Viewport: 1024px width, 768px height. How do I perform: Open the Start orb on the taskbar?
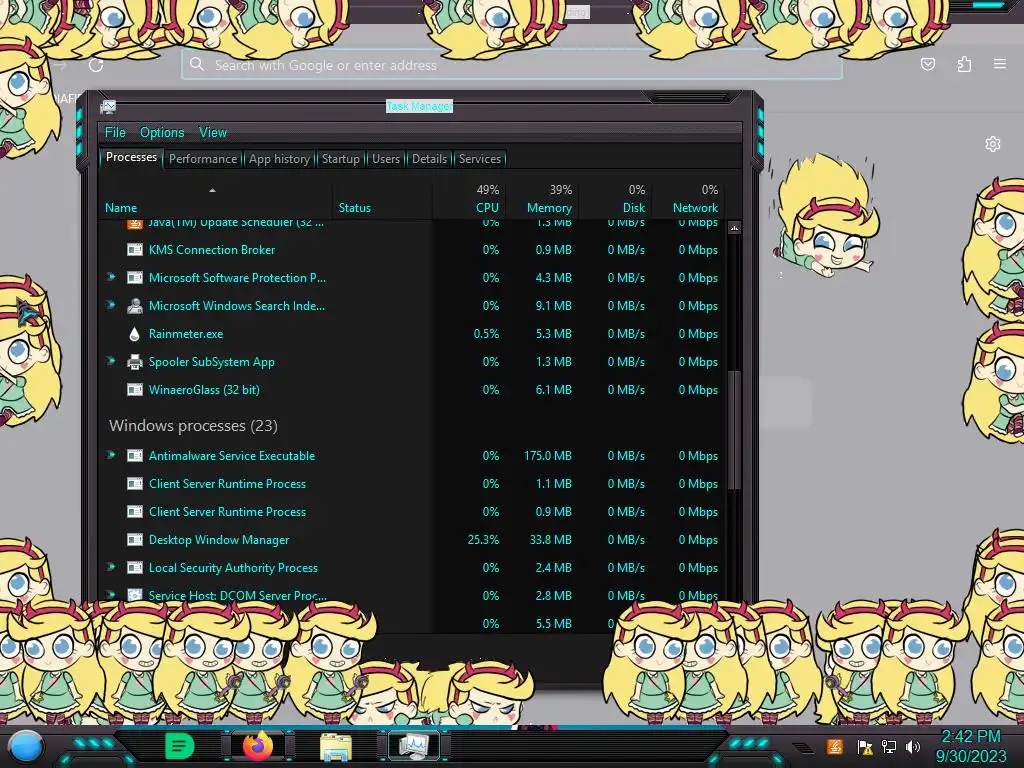tap(25, 746)
